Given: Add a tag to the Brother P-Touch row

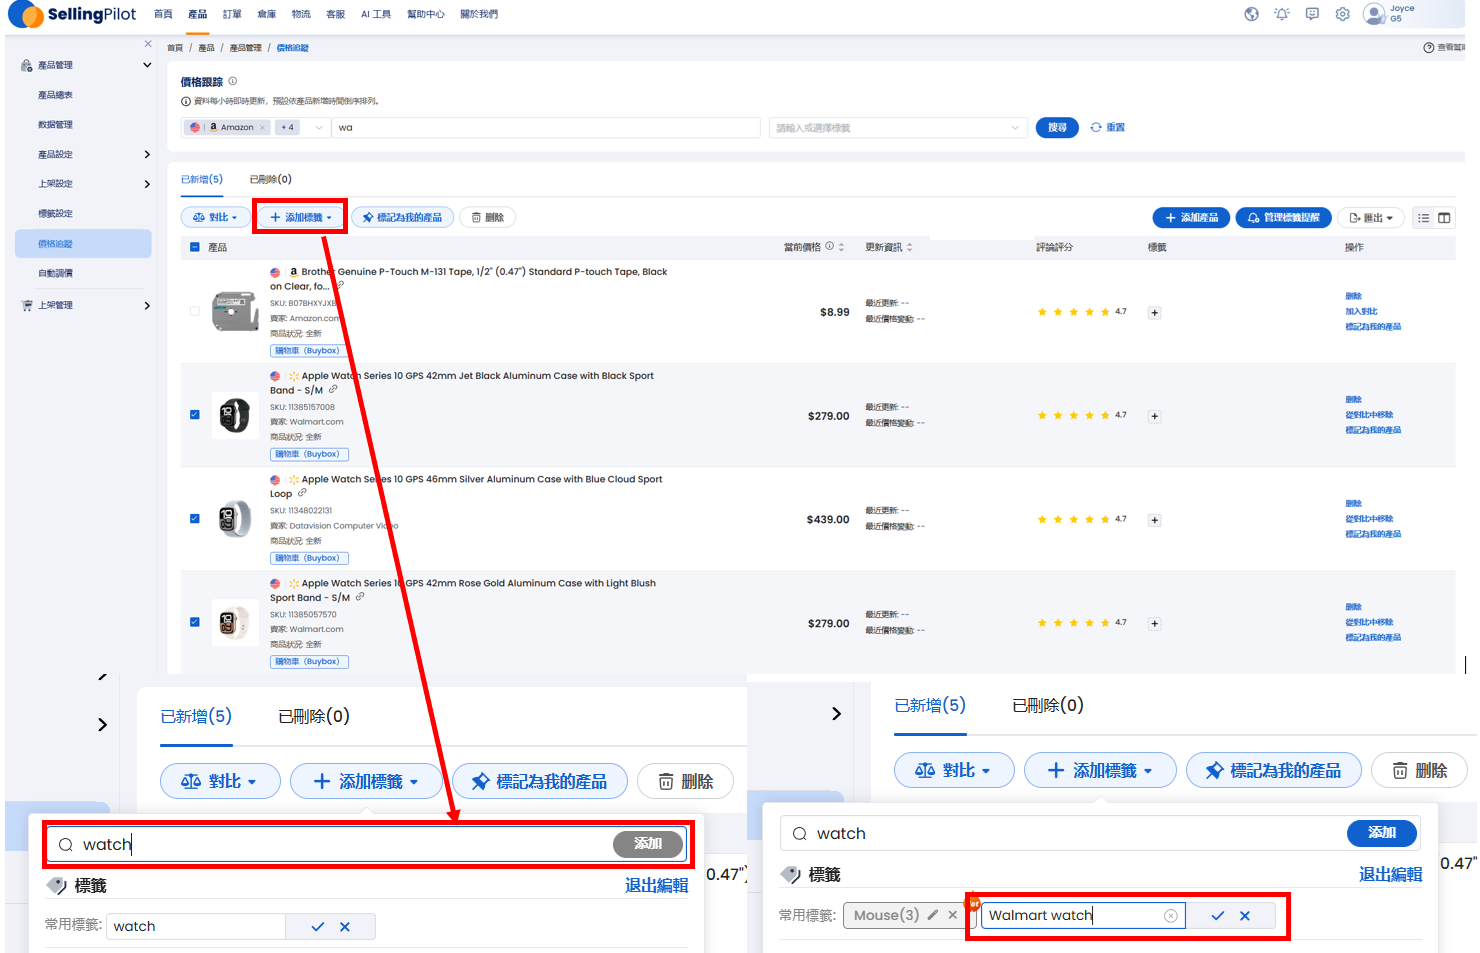Looking at the screenshot, I should (1154, 313).
